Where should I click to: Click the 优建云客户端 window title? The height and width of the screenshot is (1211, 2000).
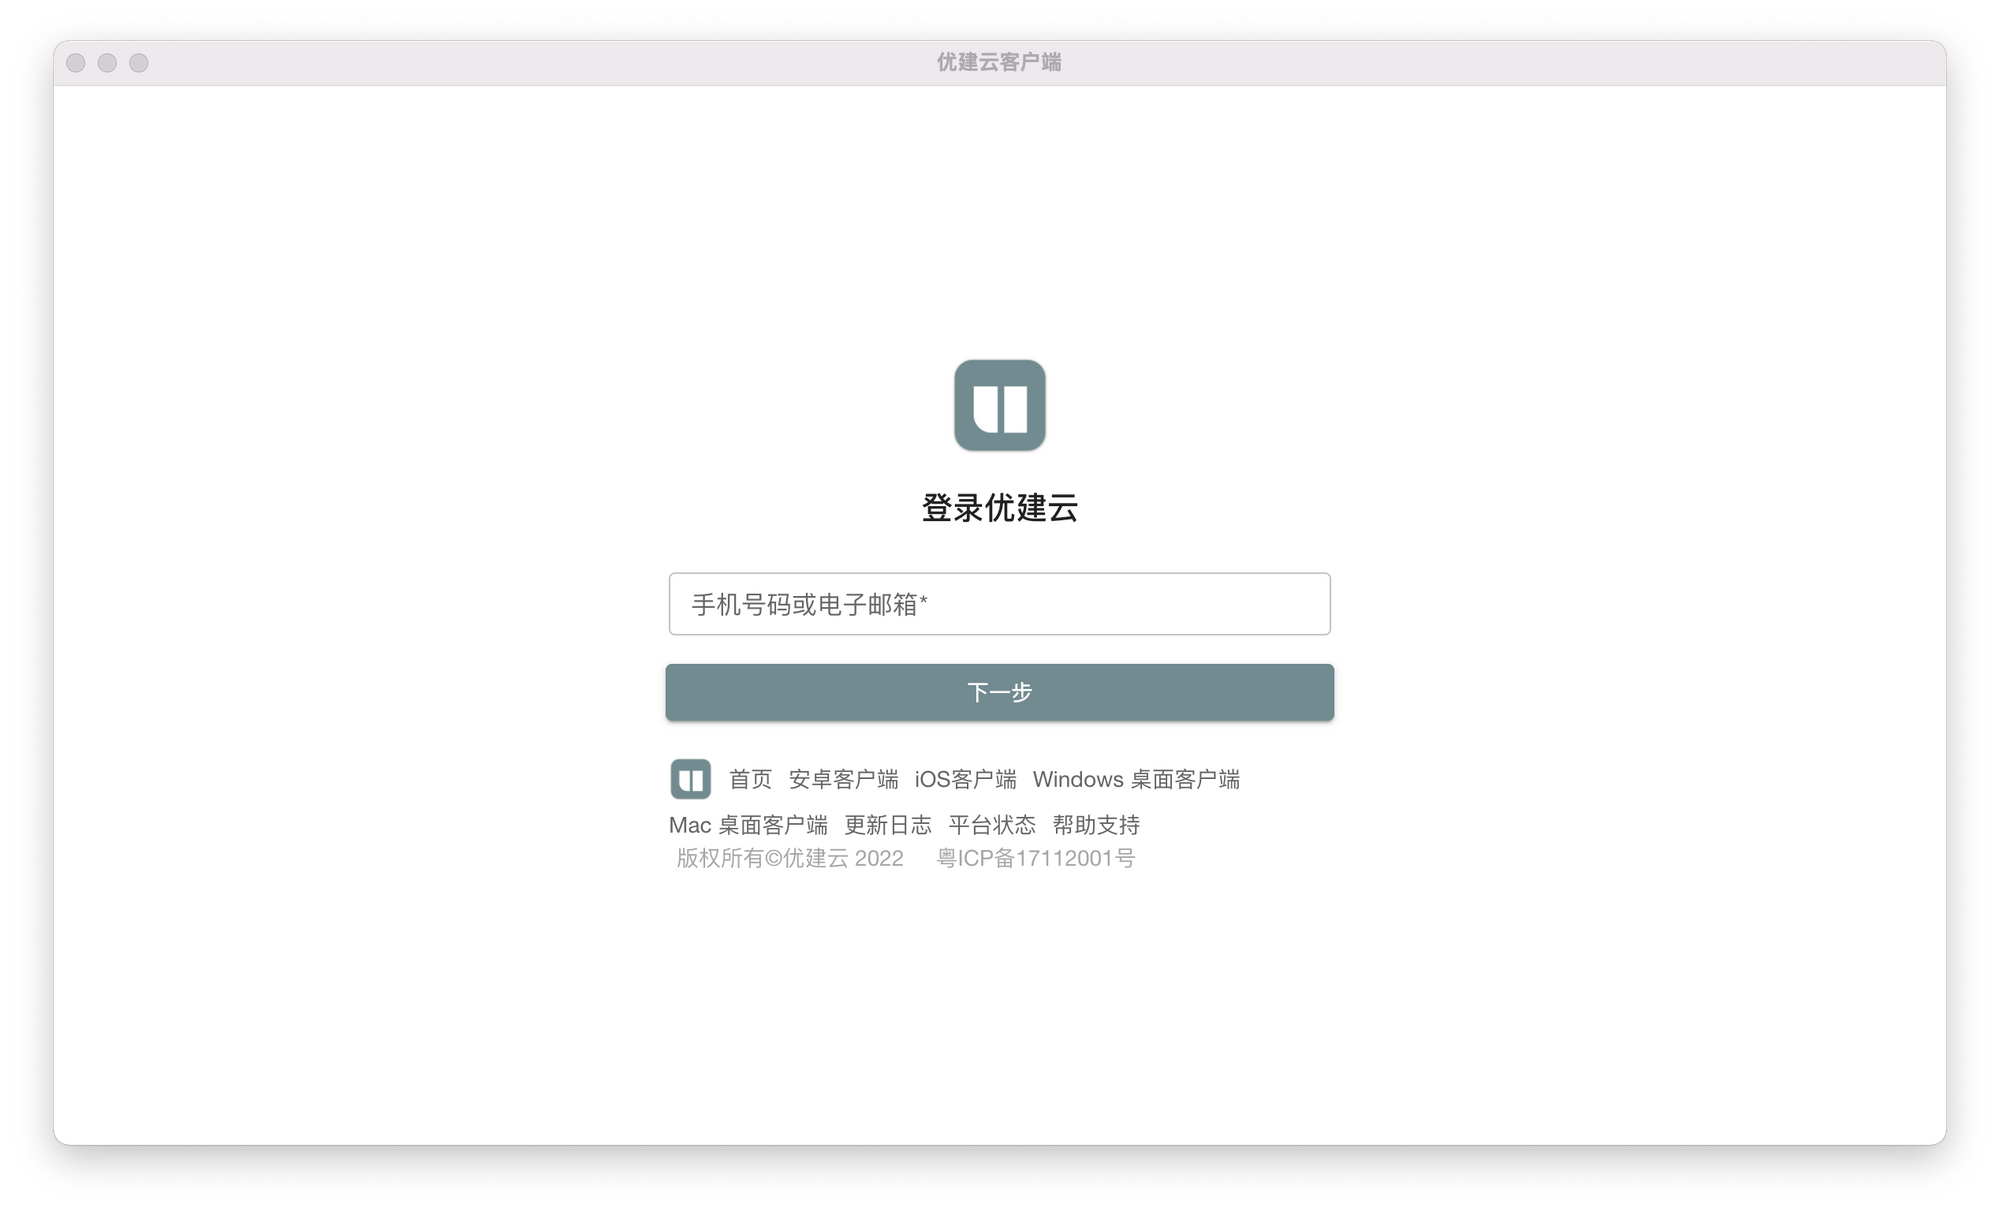(999, 62)
